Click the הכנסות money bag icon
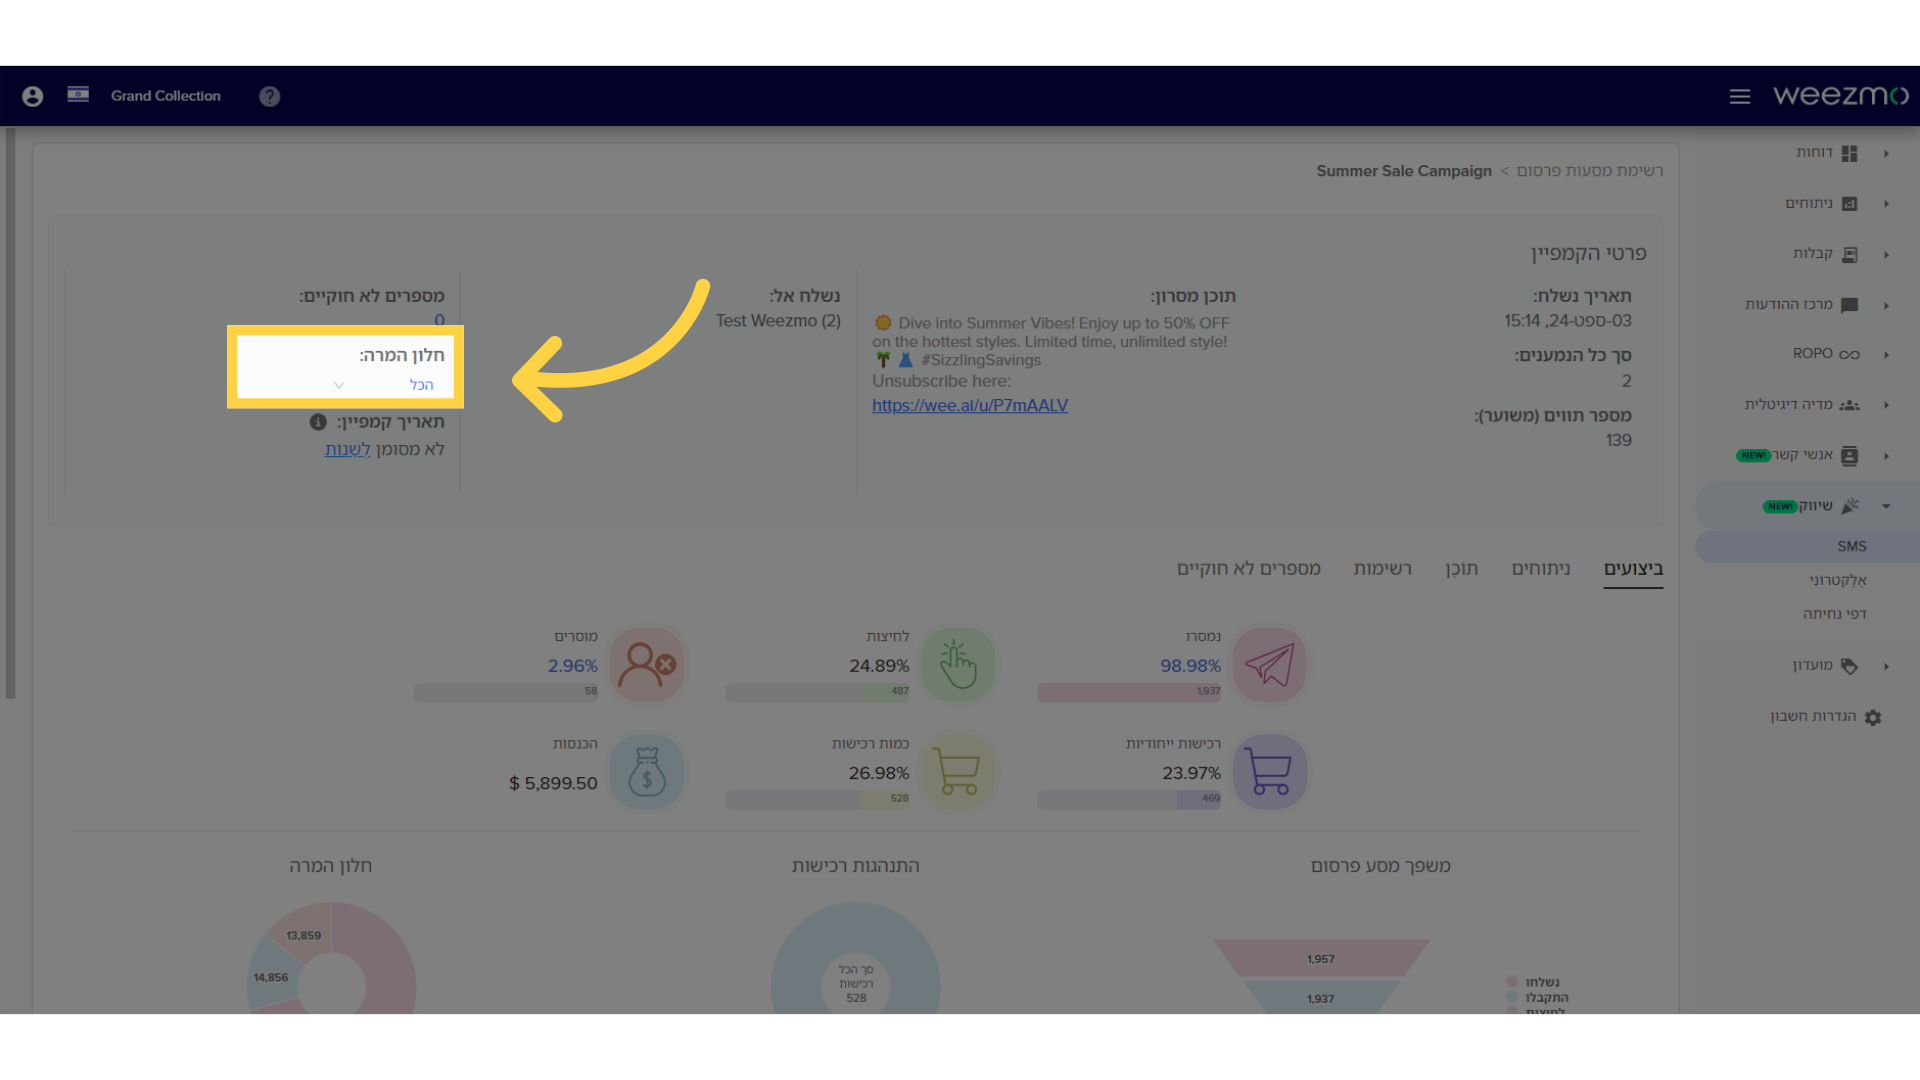This screenshot has width=1920, height=1080. [x=646, y=772]
